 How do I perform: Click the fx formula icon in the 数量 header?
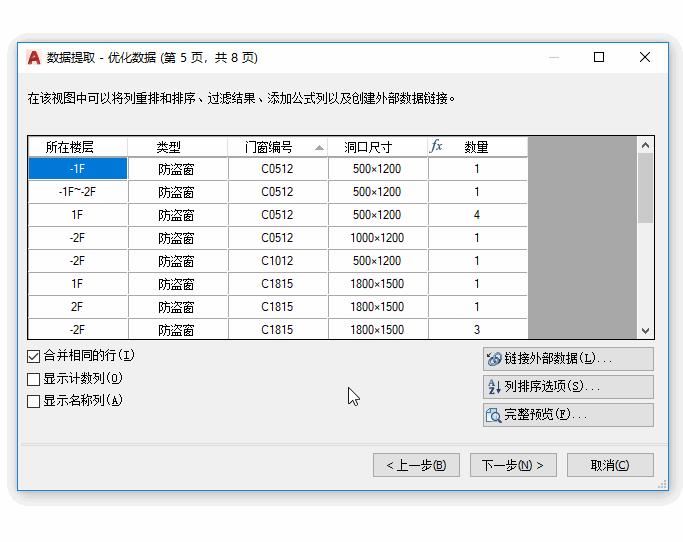click(436, 146)
